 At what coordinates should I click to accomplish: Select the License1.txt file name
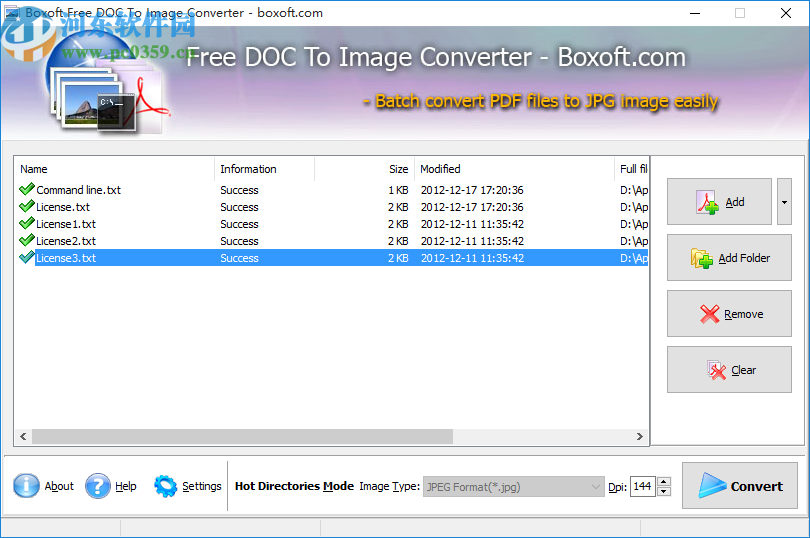(x=66, y=224)
